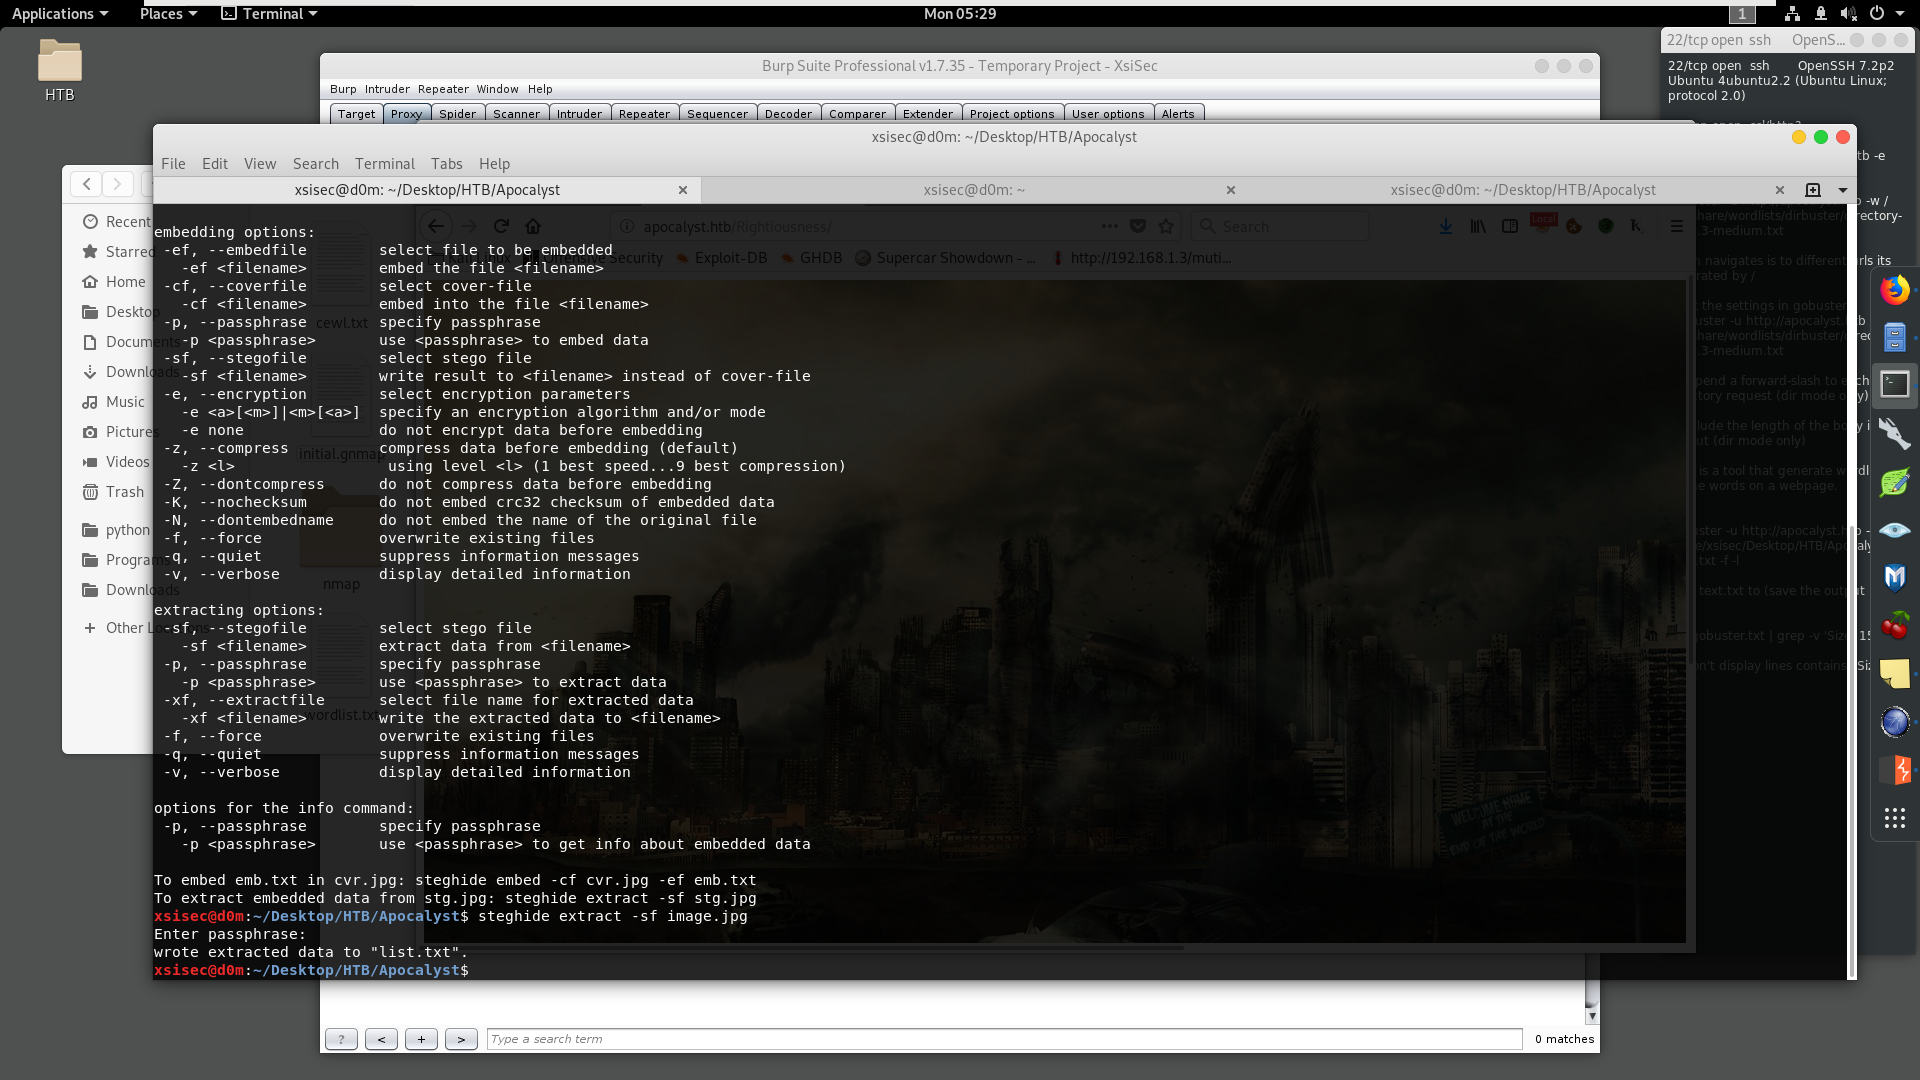The height and width of the screenshot is (1080, 1920).
Task: Open the wrench tool icon in the dock
Action: point(1894,433)
